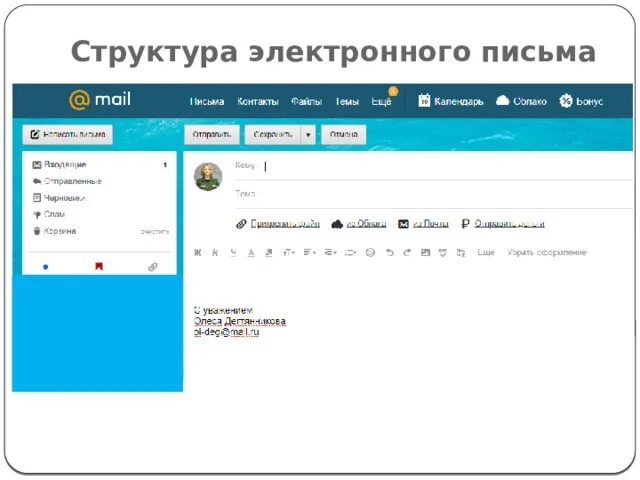Undo the last edit
Screen dimensions: 640x480
pyautogui.click(x=390, y=253)
